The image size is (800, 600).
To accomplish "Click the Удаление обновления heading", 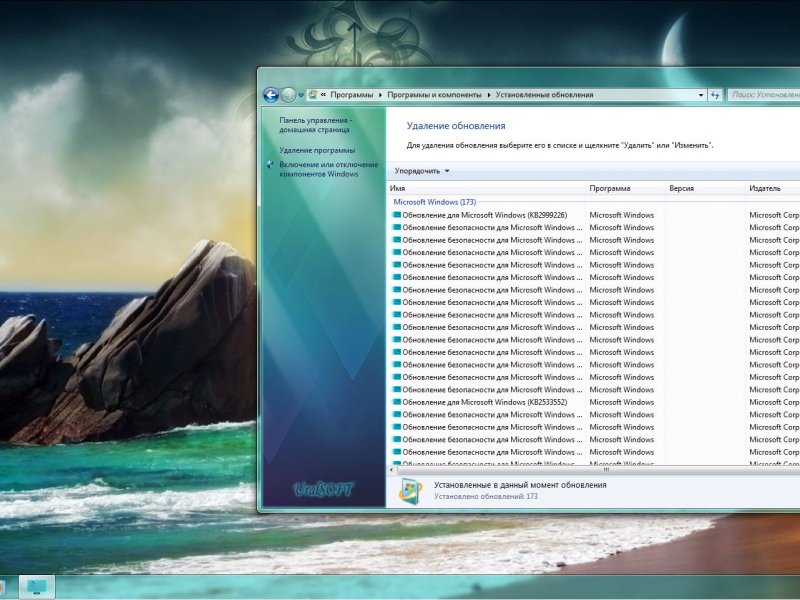I will [x=456, y=126].
